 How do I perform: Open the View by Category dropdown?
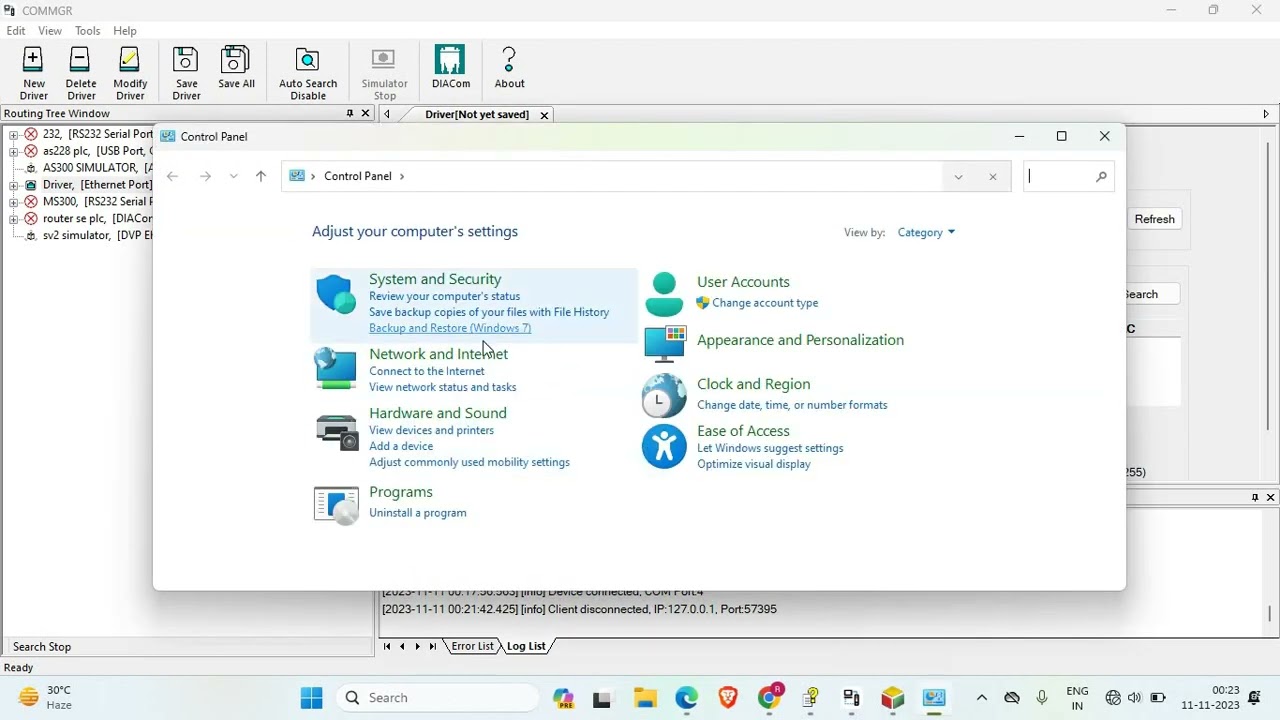pos(926,232)
